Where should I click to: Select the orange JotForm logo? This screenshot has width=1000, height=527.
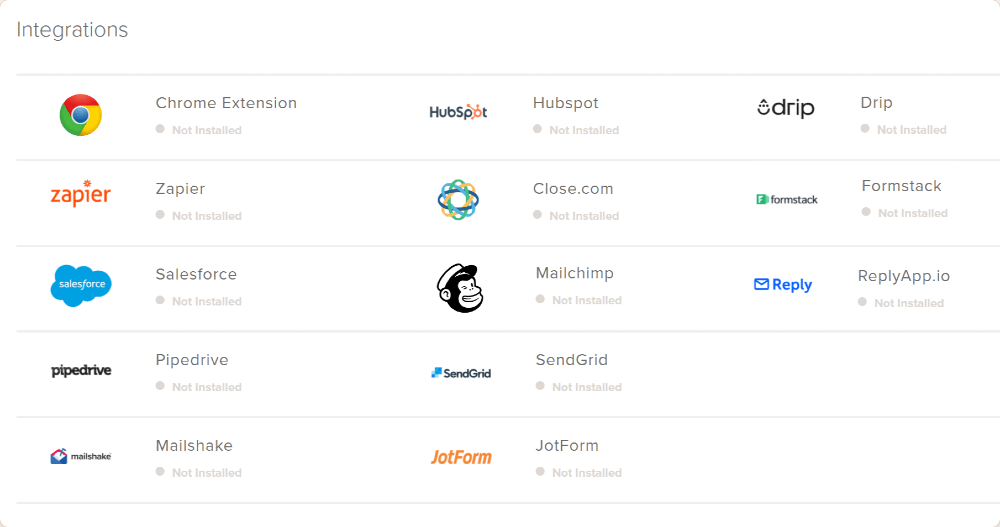coord(461,457)
